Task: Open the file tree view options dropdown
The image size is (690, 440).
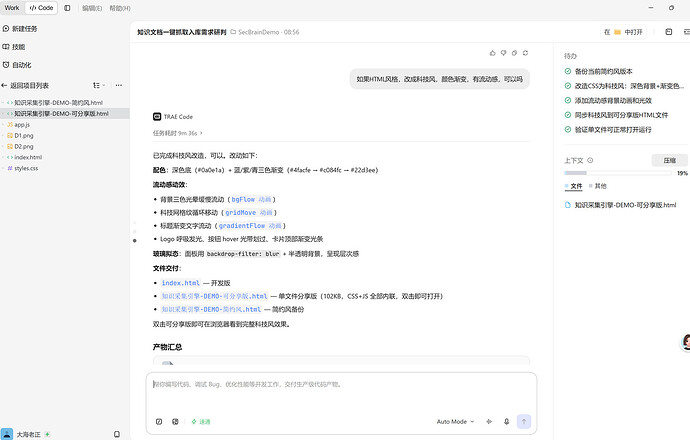Action: tap(99, 85)
